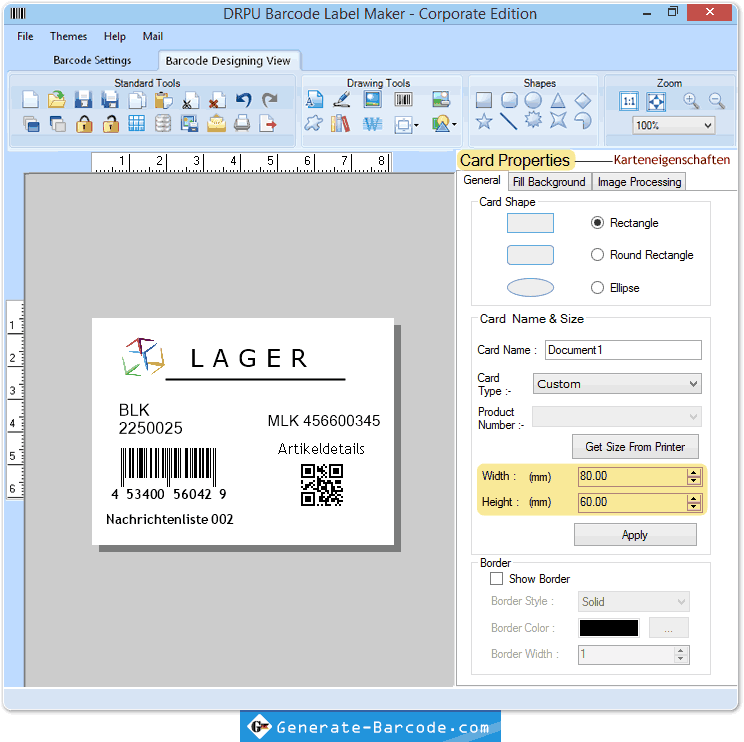Select the LAGER heading text on the card
This screenshot has width=744, height=742.
pos(249,358)
